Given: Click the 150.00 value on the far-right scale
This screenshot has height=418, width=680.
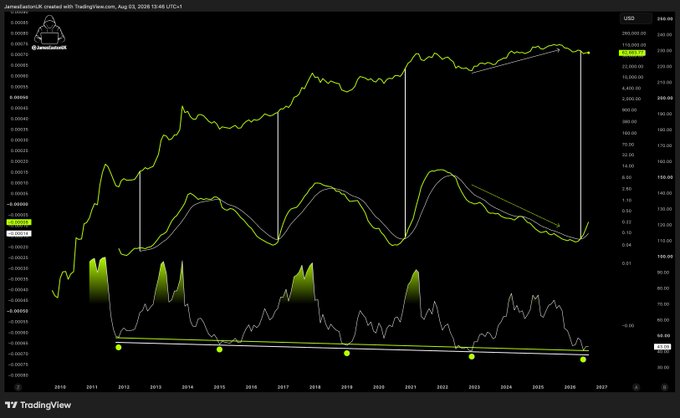Looking at the screenshot, I should (665, 177).
